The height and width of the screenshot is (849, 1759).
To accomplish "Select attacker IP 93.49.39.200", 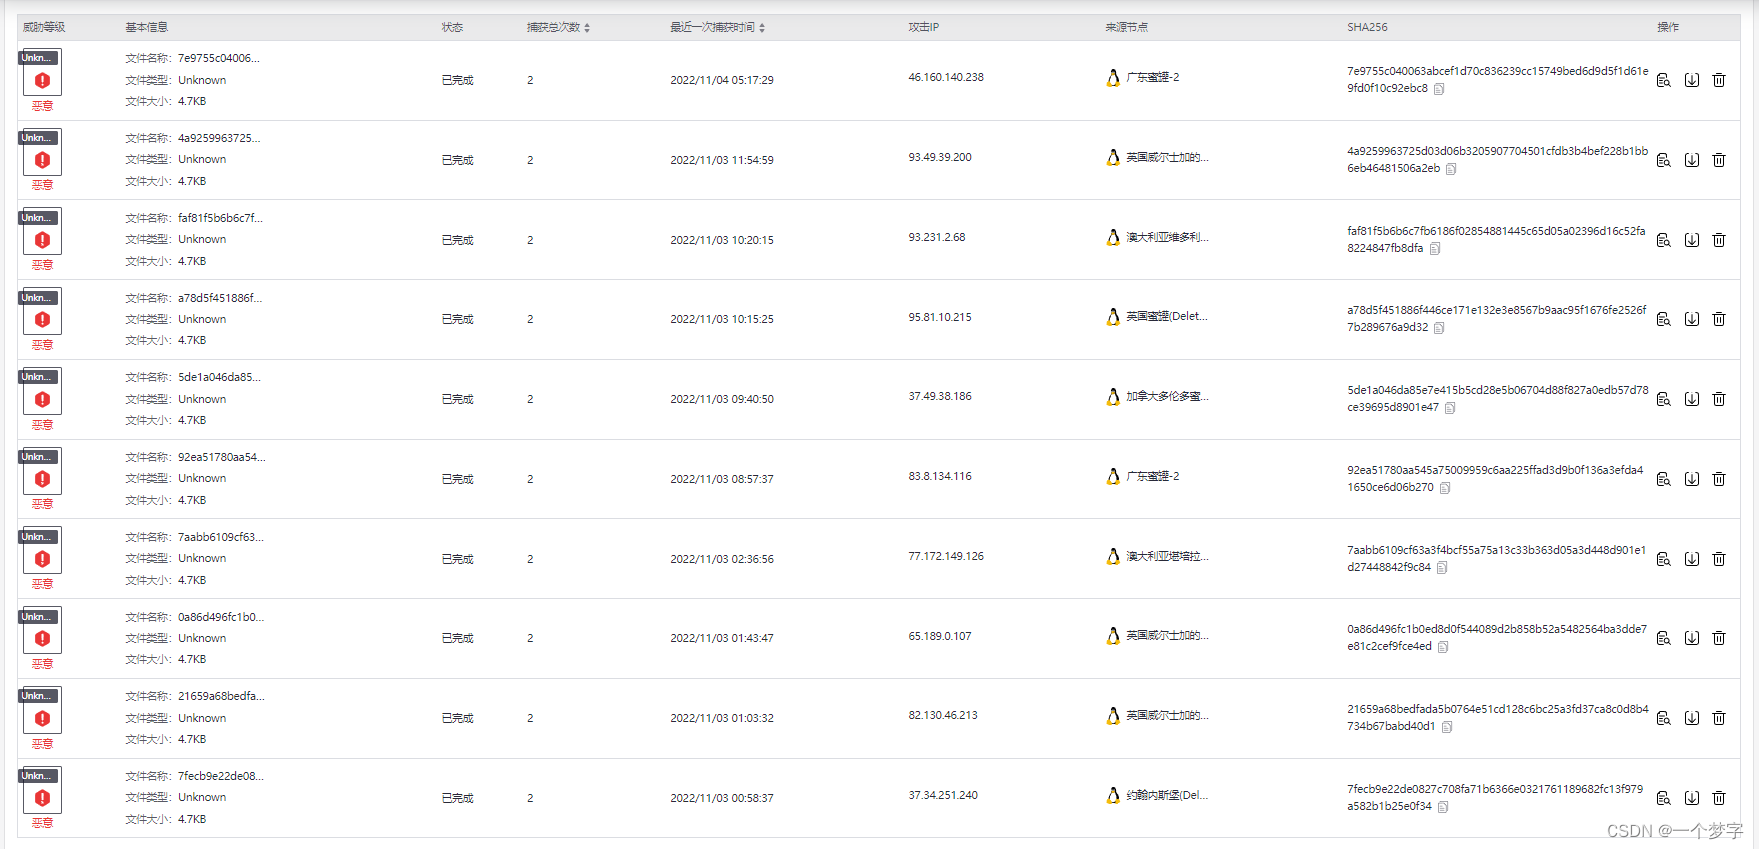I will (x=940, y=157).
